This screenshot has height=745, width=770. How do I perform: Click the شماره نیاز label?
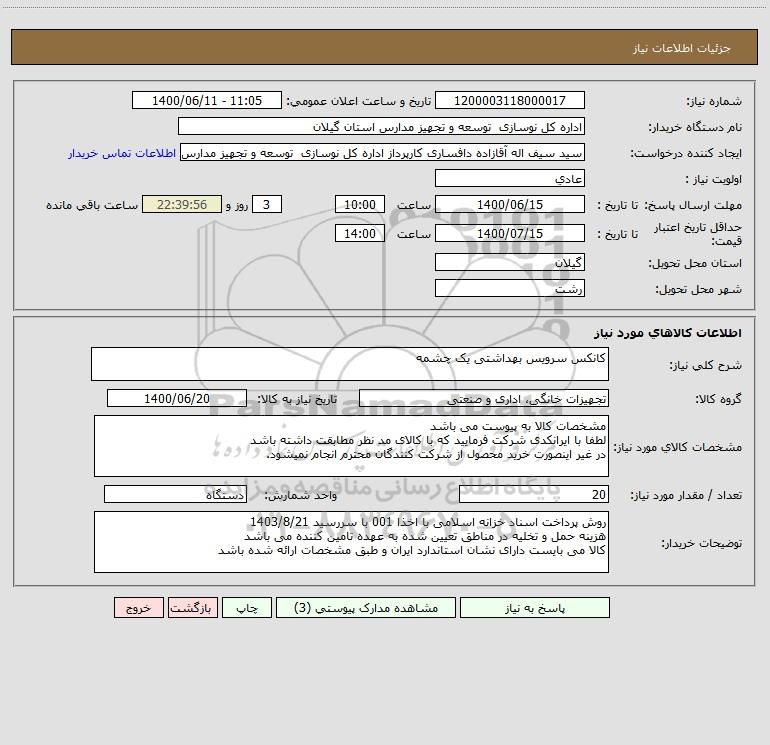pyautogui.click(x=714, y=102)
